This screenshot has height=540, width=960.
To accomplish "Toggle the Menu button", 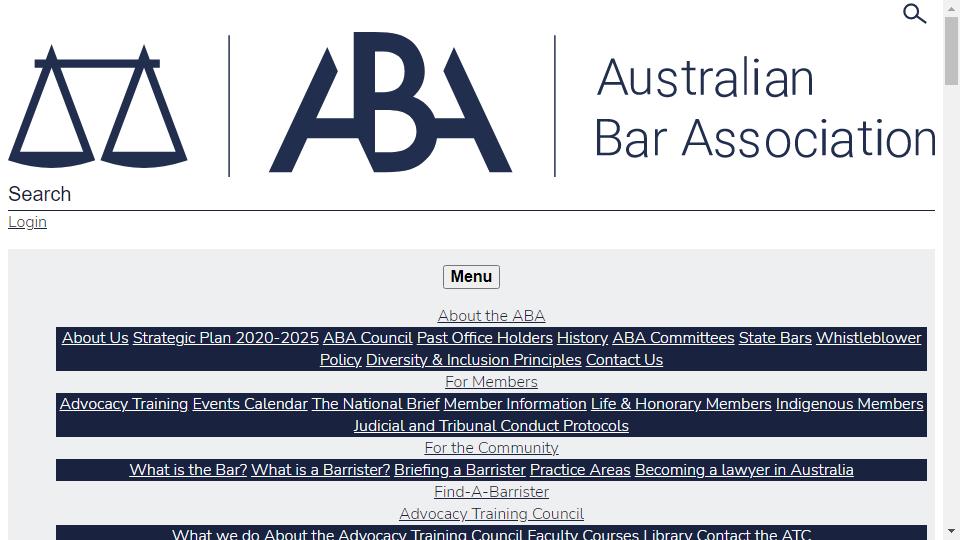I will (x=471, y=277).
